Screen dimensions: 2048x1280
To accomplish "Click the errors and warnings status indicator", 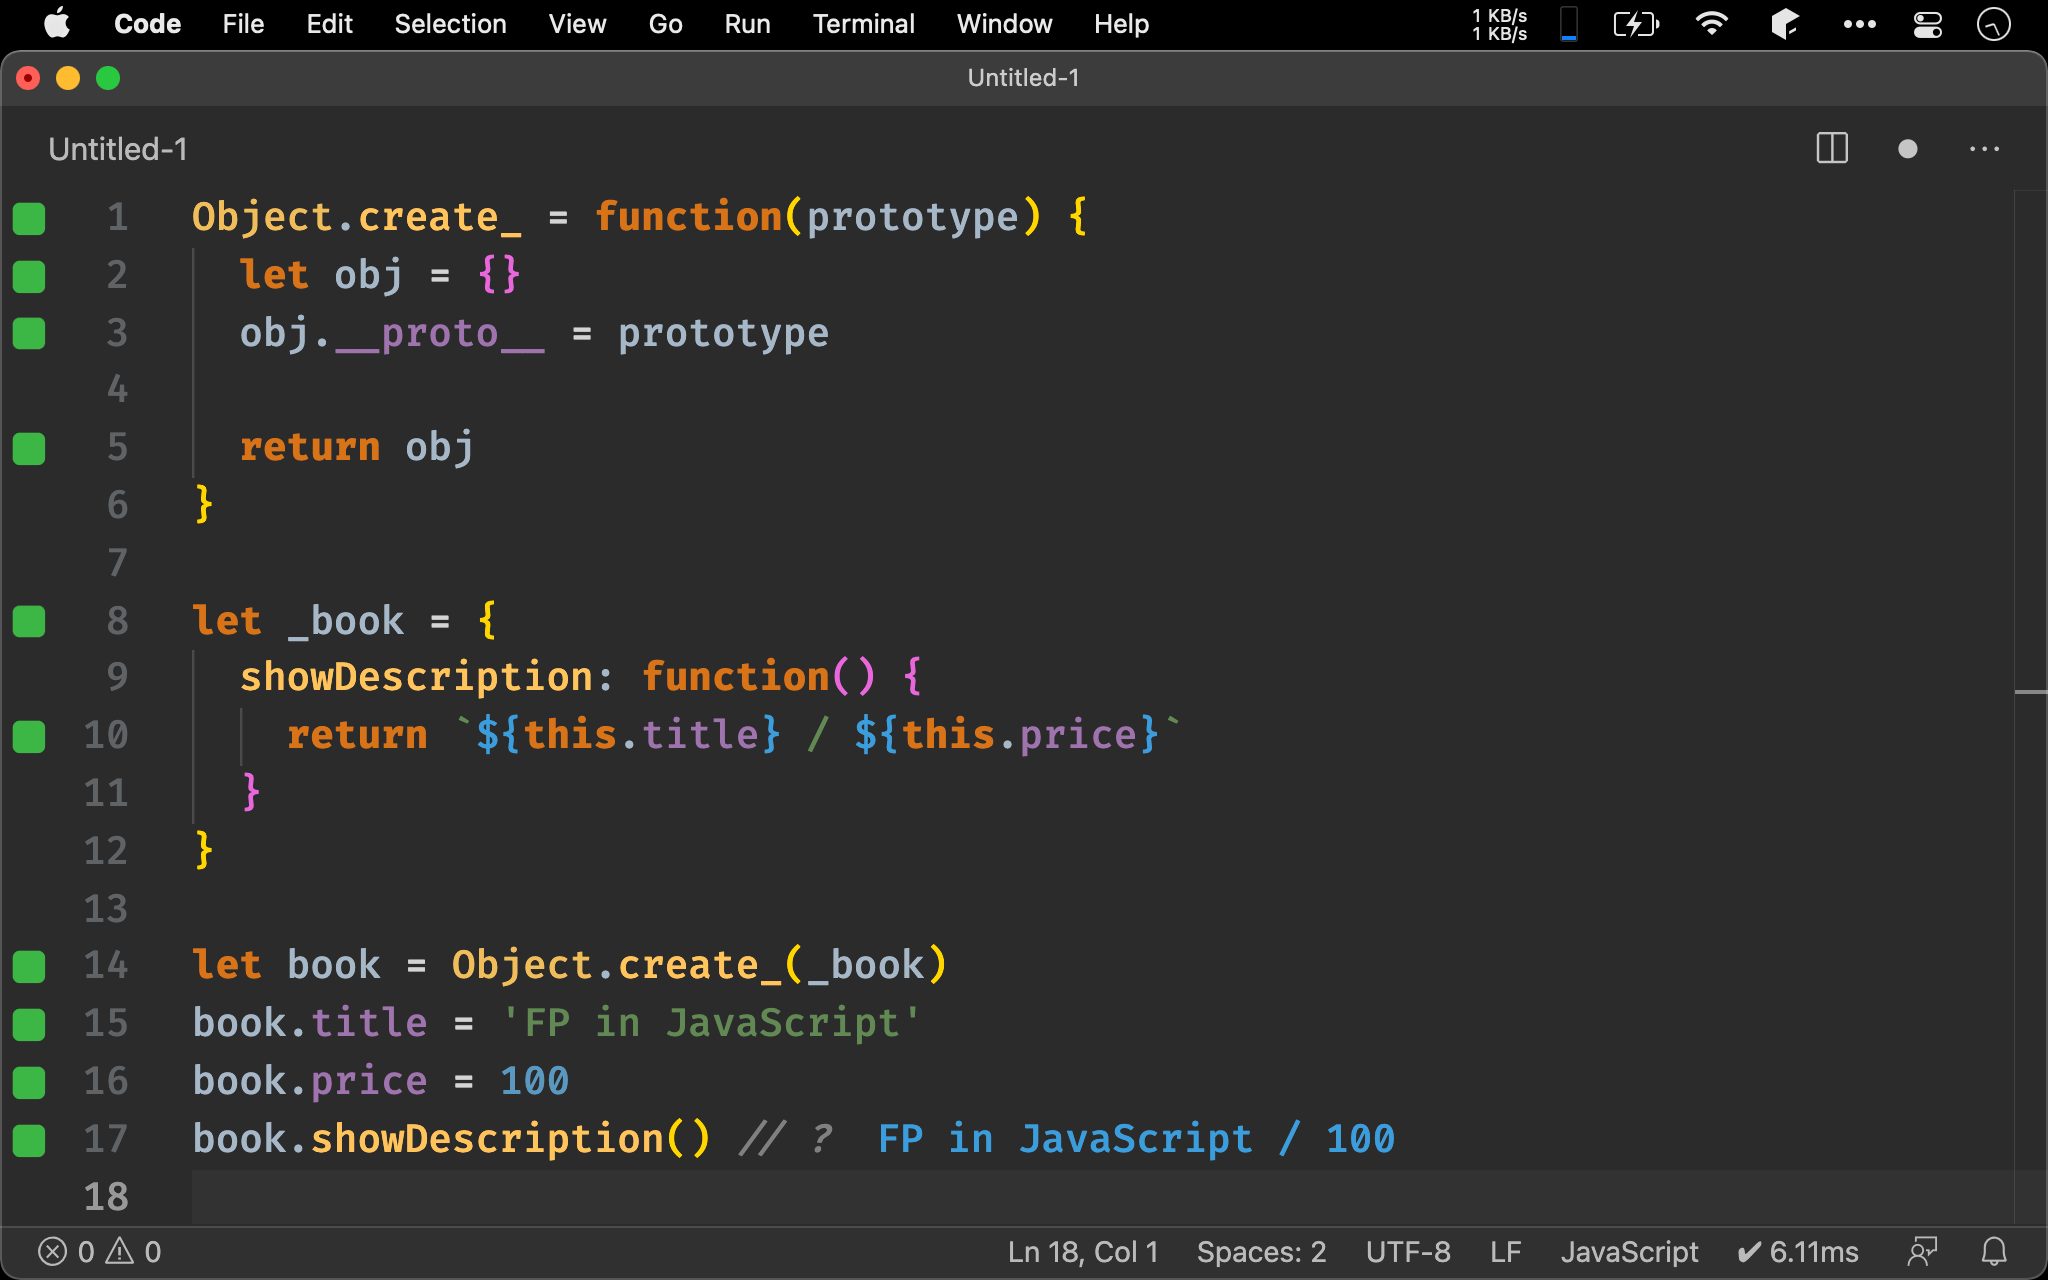I will [99, 1251].
